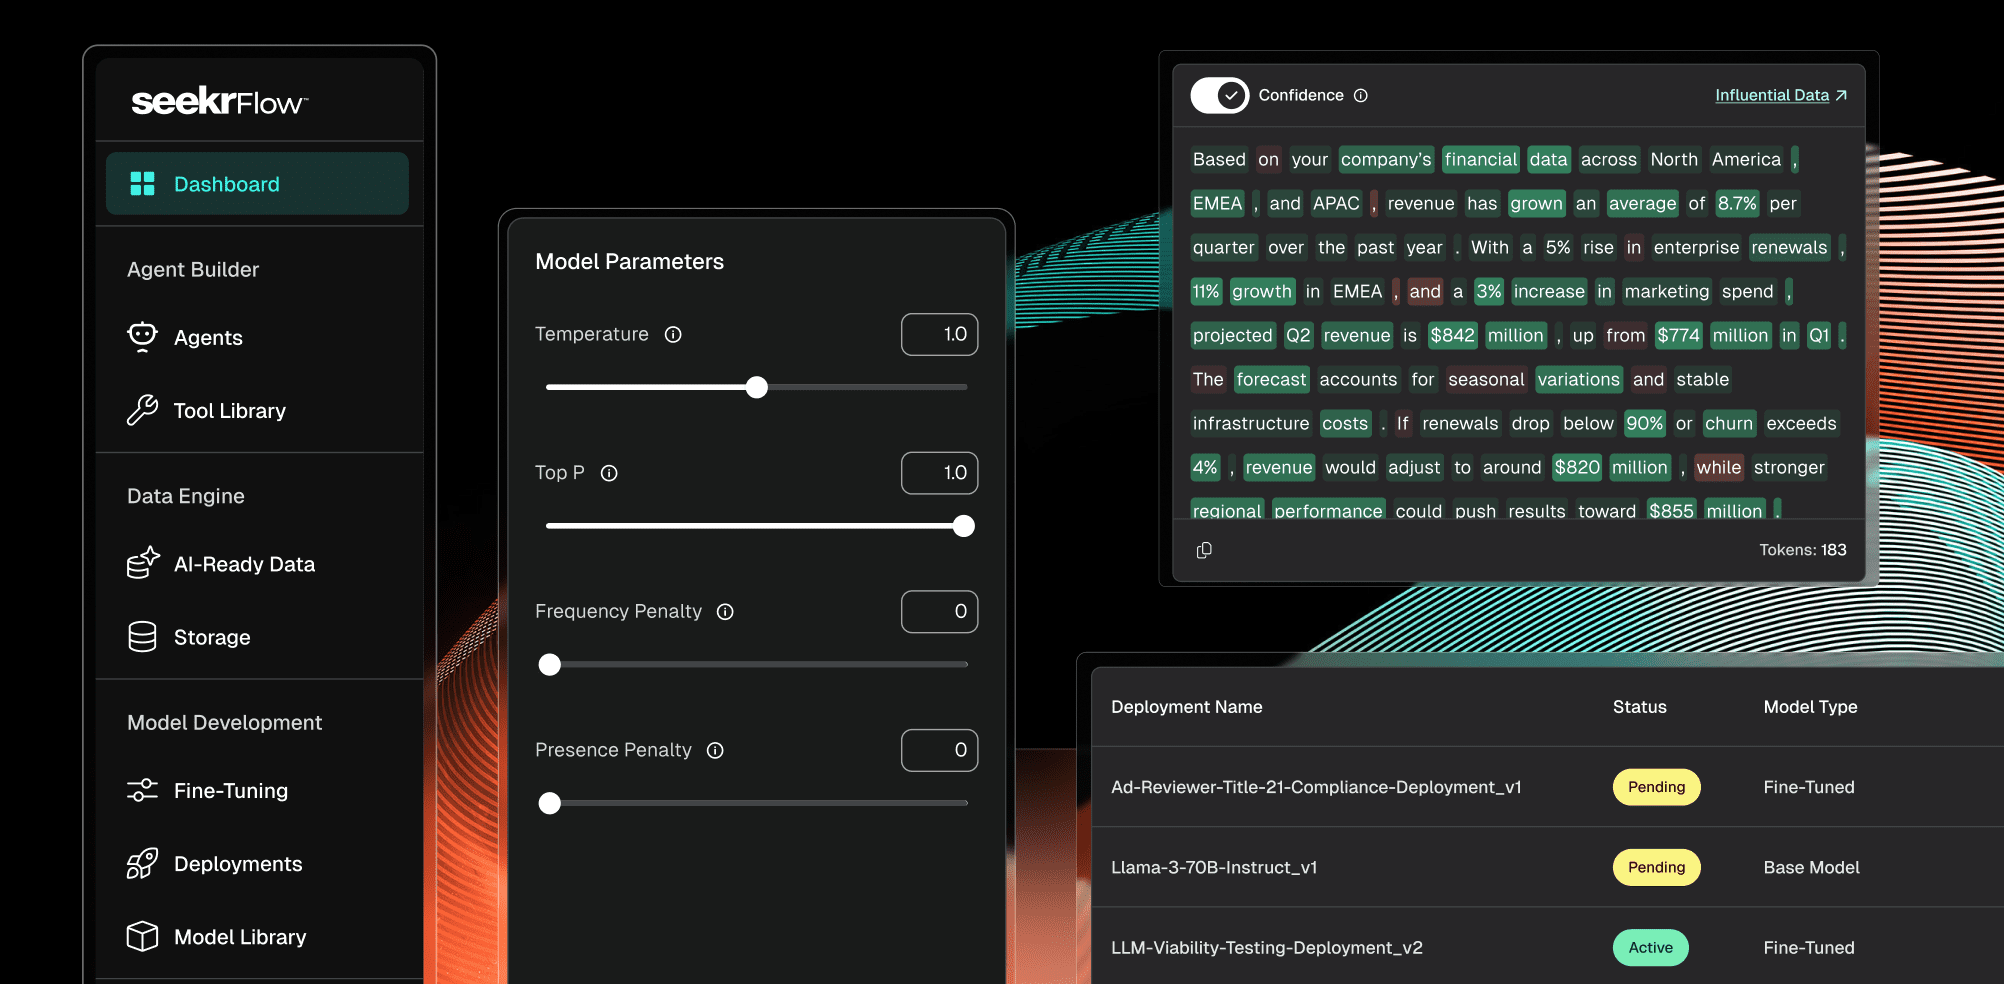The width and height of the screenshot is (2004, 984).
Task: Click the Active status badge
Action: pos(1650,947)
